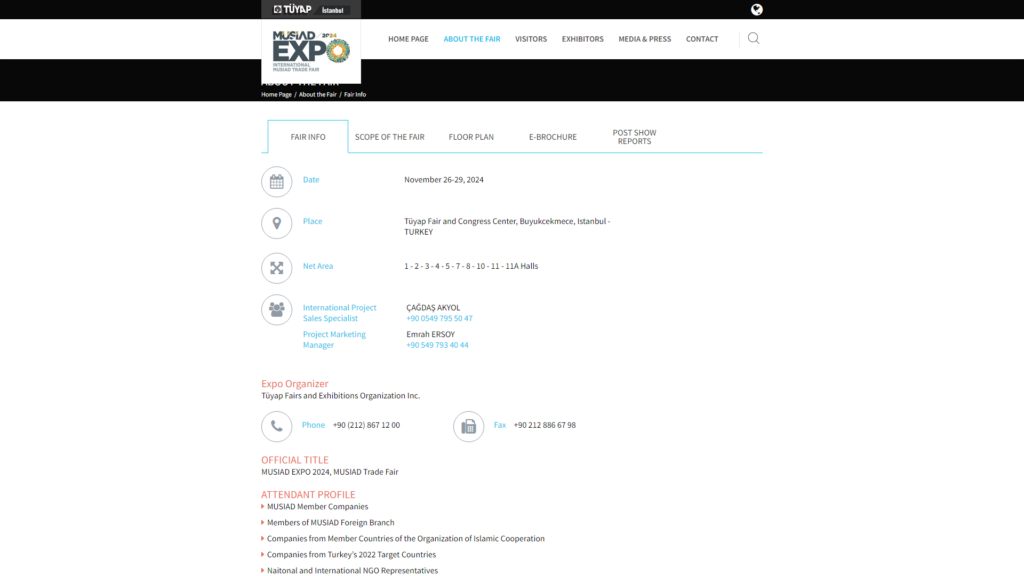
Task: Click Members of MUSIAD Foreign Branch item
Action: point(330,523)
